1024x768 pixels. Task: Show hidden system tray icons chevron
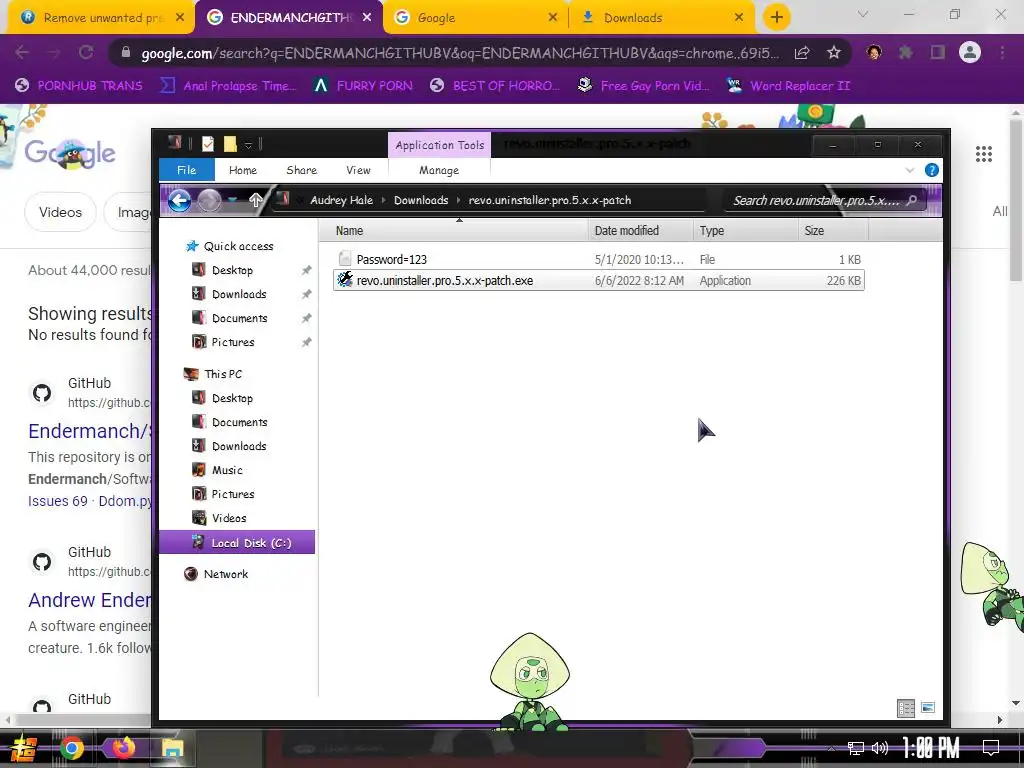[831, 748]
